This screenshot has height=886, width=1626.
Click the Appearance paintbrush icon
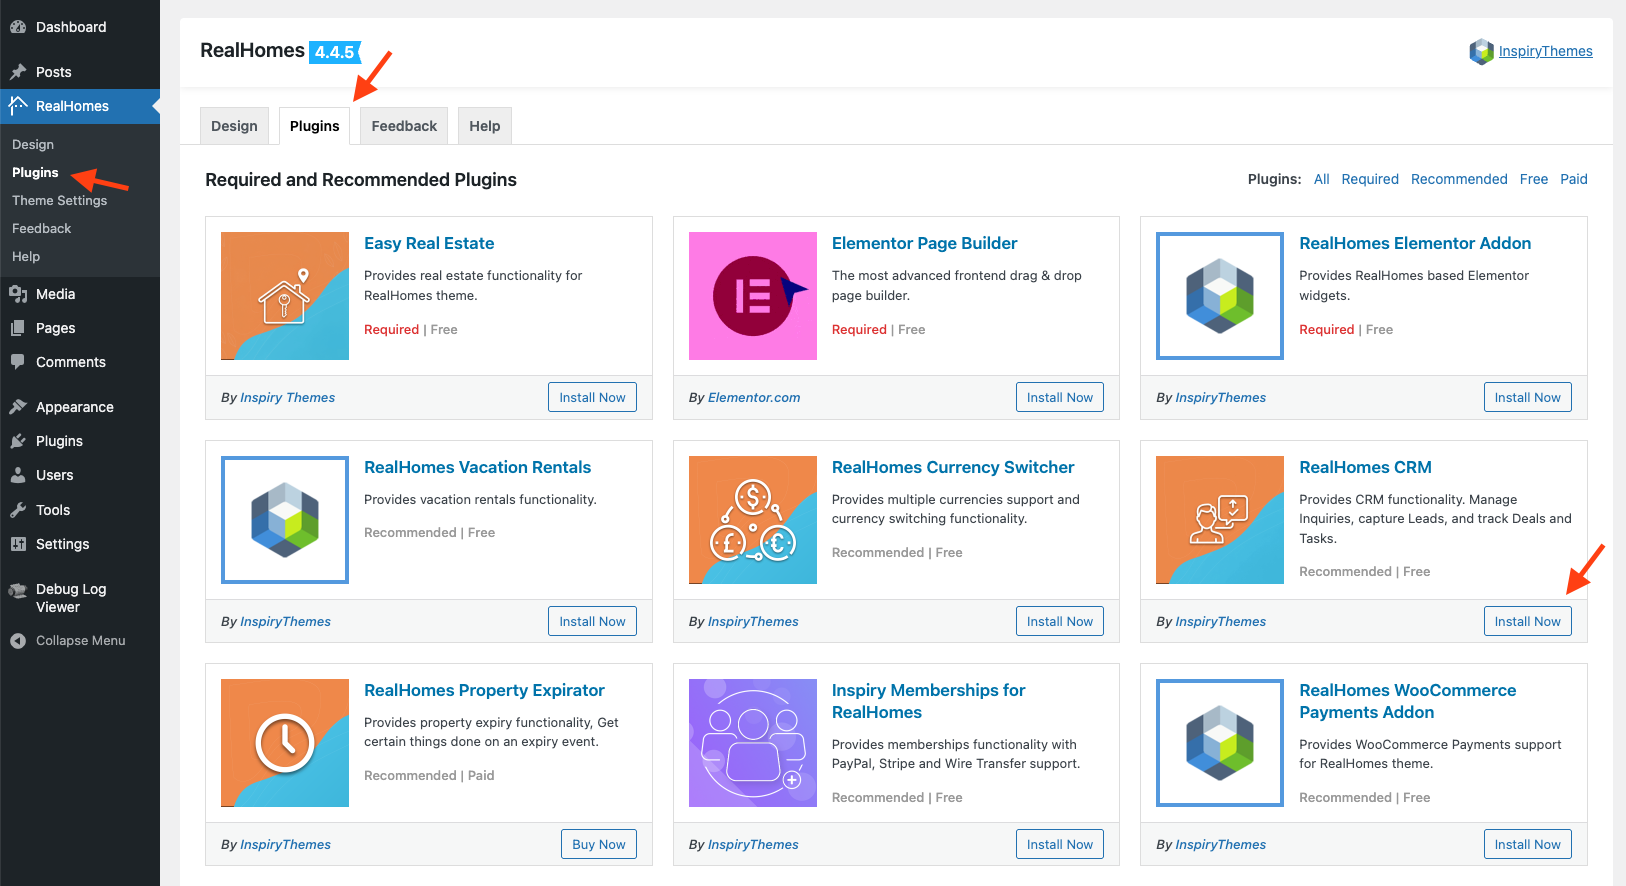pos(18,407)
